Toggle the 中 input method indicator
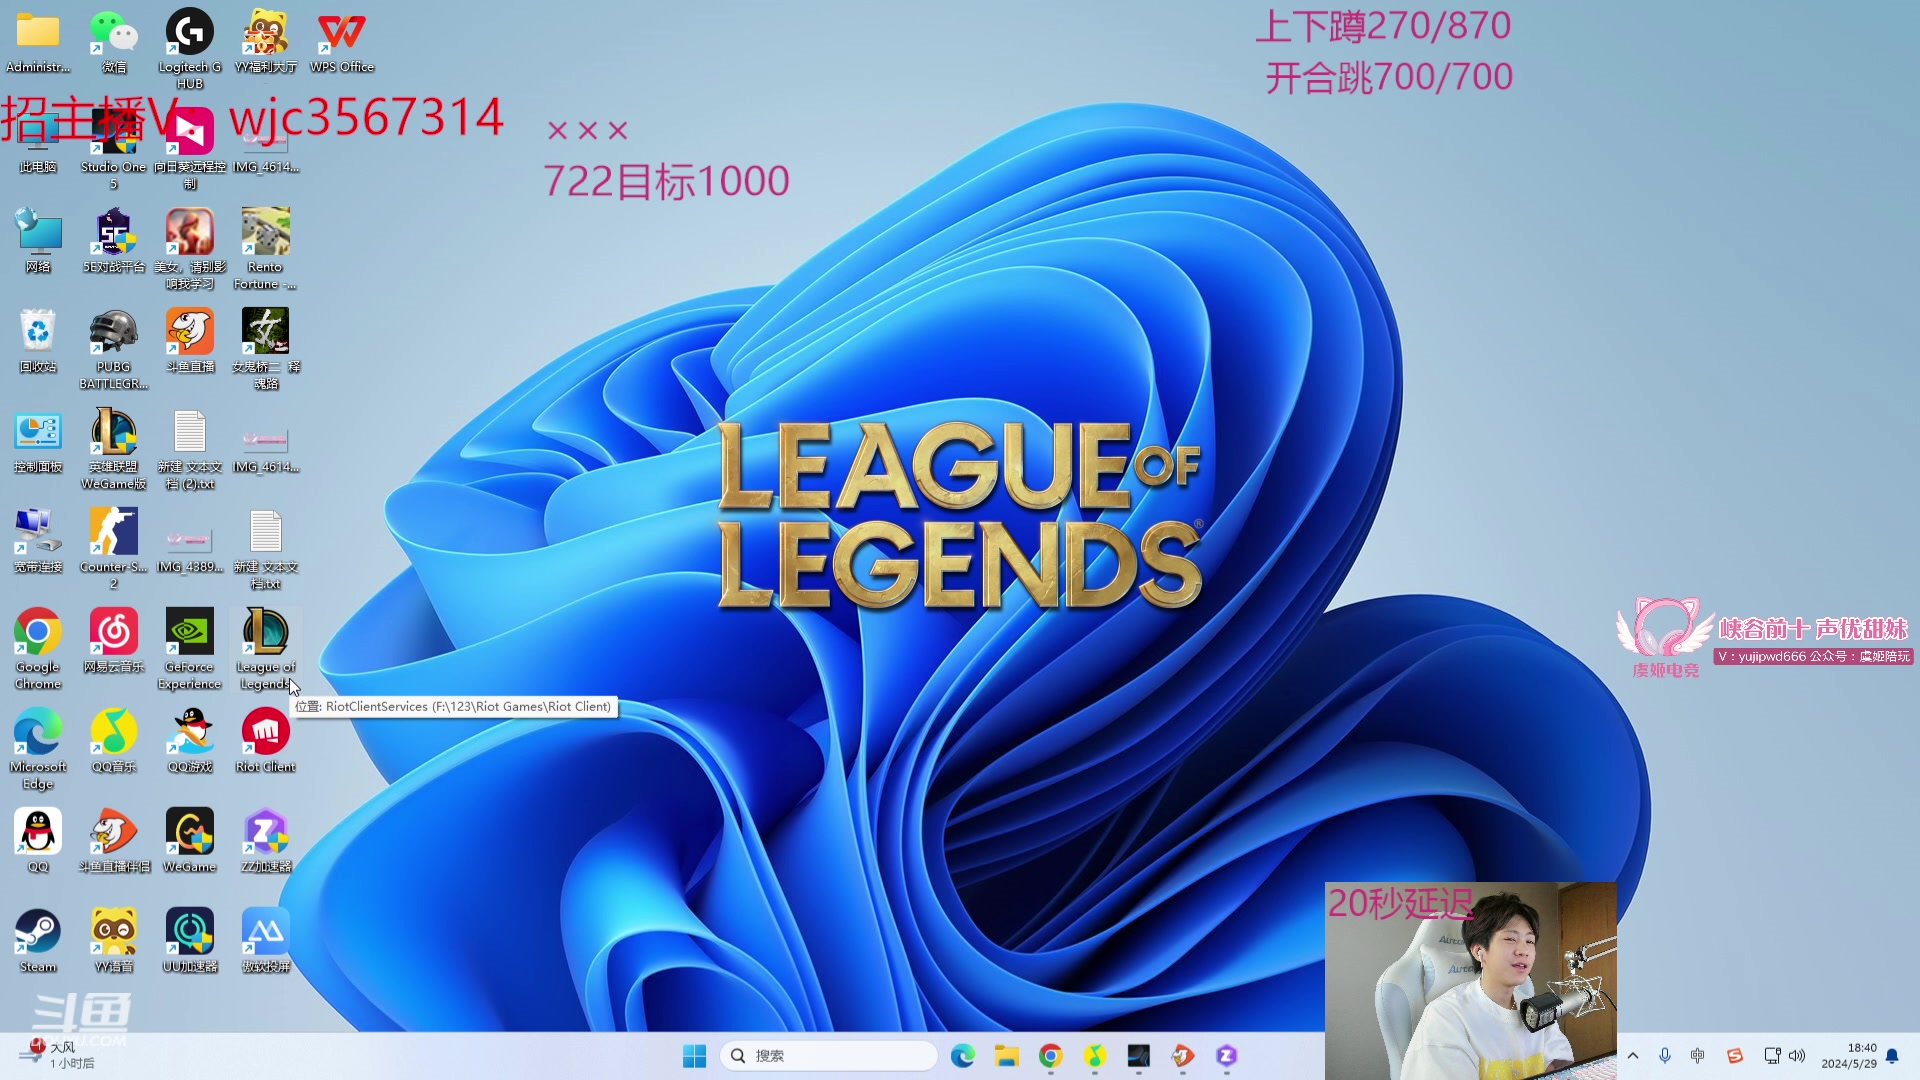 (x=1697, y=1056)
